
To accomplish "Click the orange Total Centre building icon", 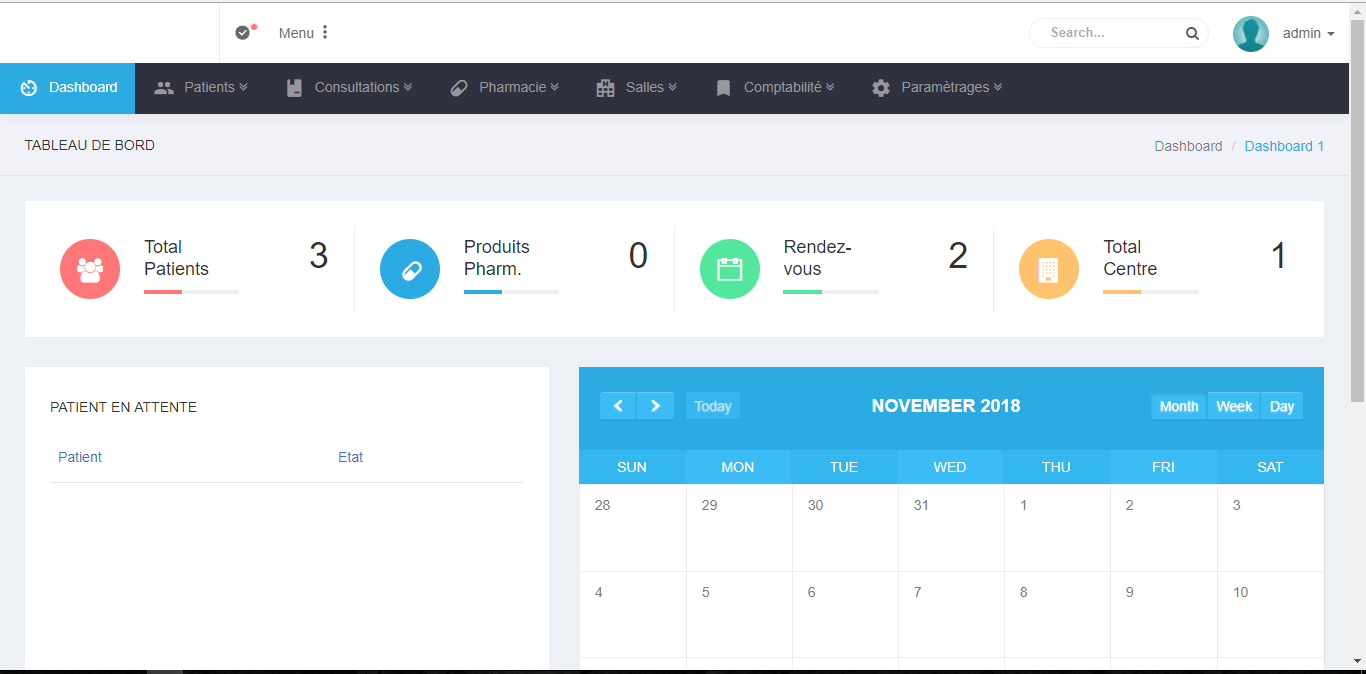I will [1048, 269].
